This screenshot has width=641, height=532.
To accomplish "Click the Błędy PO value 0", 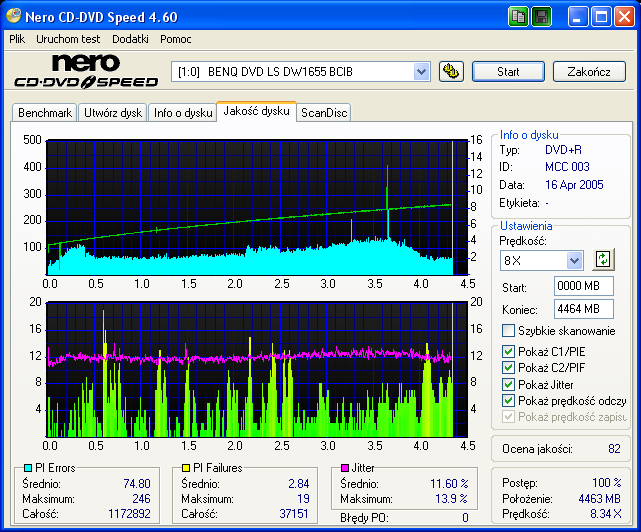I will click(x=465, y=518).
